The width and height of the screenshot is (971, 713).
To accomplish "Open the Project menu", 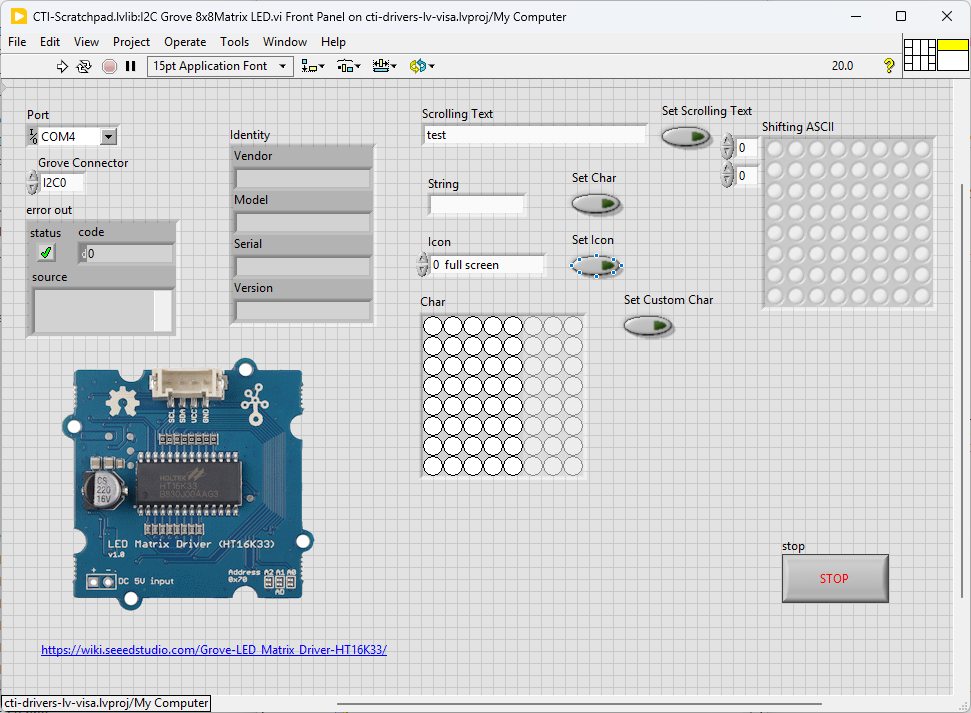I will [x=131, y=42].
